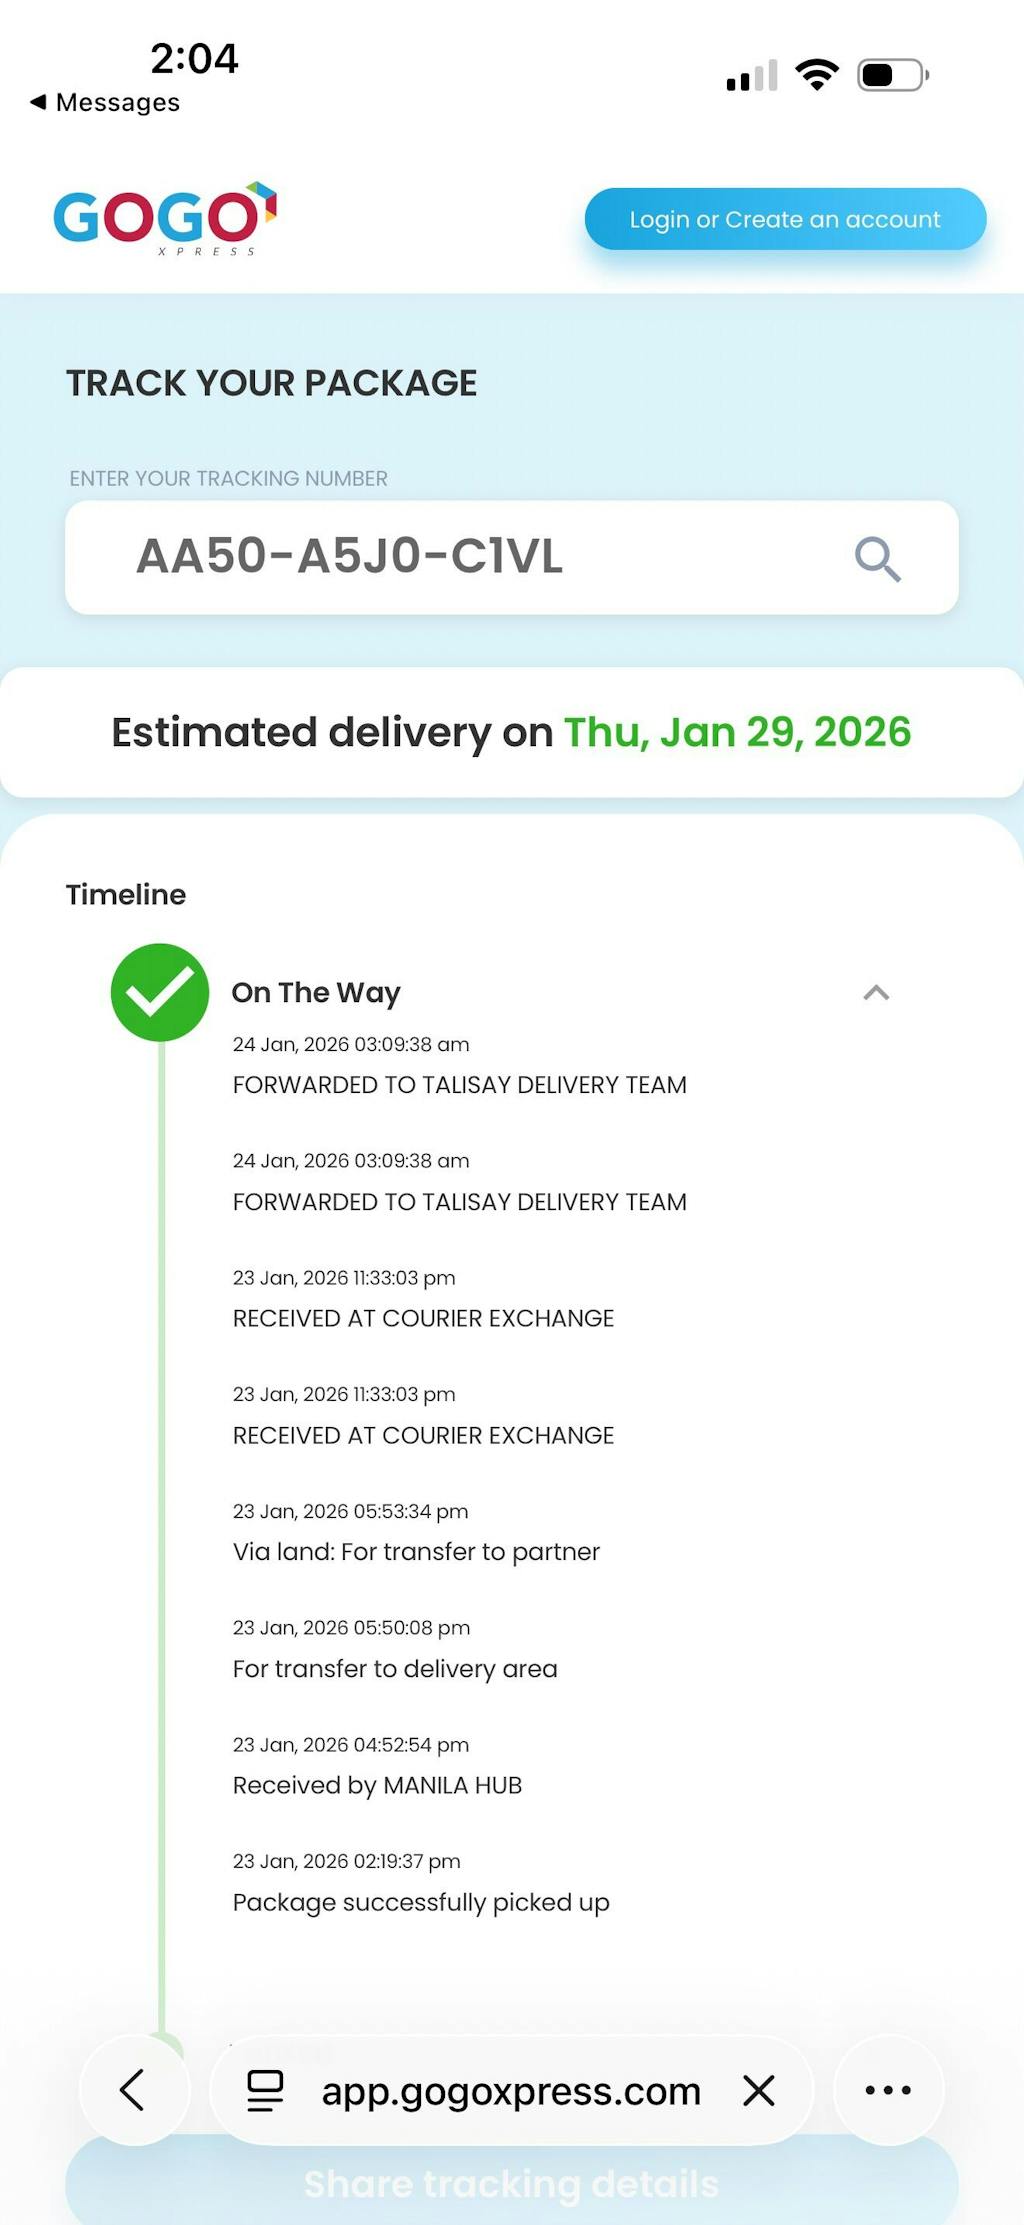Collapse the On The Way timeline section
Viewport: 1024px width, 2225px height.
(876, 993)
